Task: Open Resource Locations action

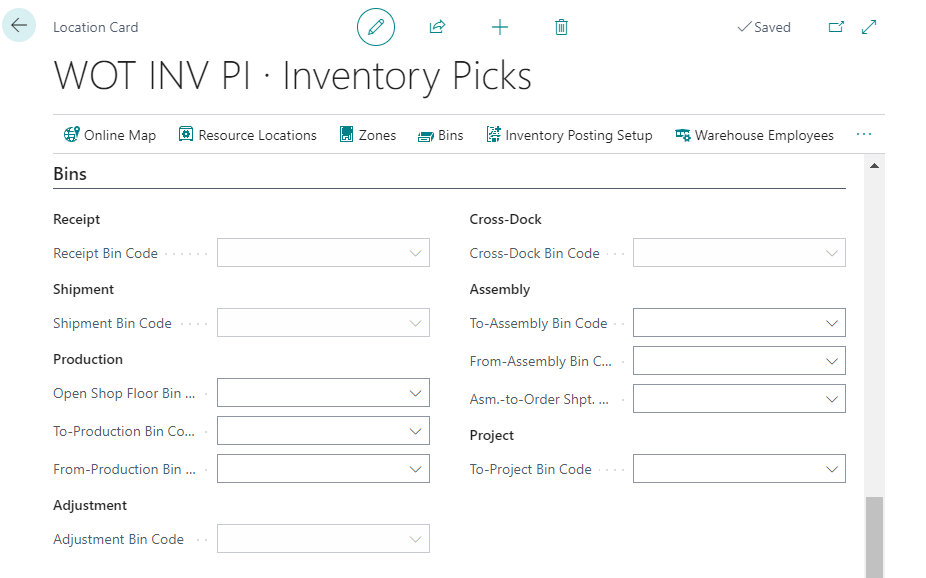Action: [247, 135]
